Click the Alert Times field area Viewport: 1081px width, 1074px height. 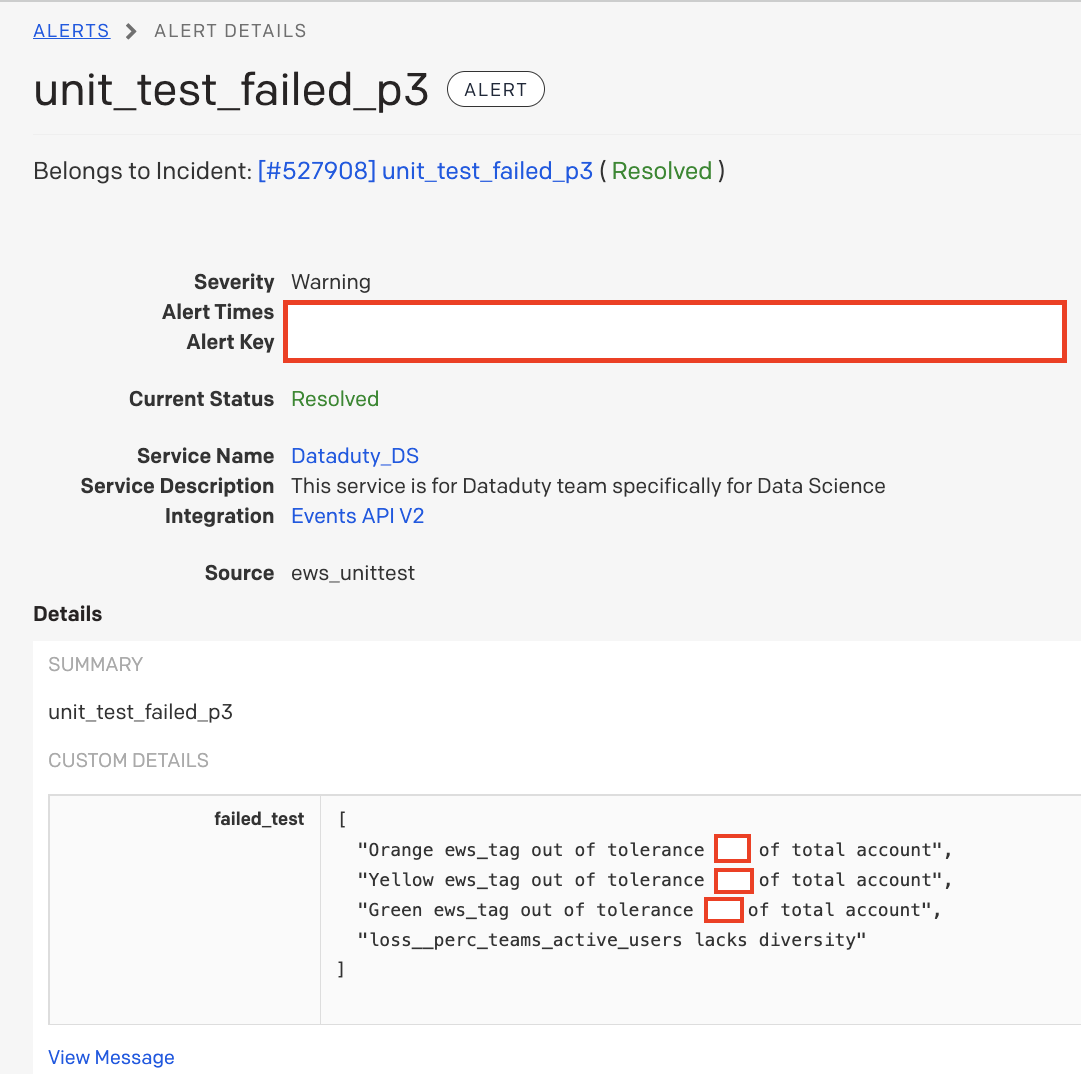pyautogui.click(x=675, y=315)
